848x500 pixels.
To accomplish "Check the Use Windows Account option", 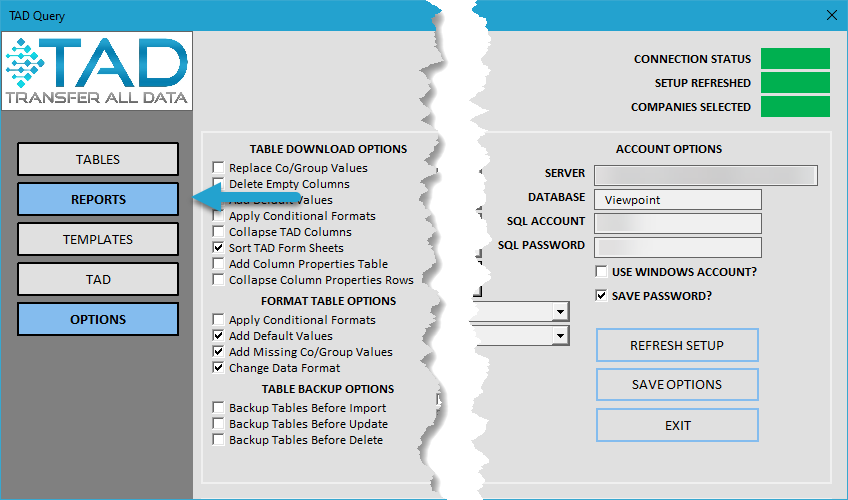I will pos(601,271).
